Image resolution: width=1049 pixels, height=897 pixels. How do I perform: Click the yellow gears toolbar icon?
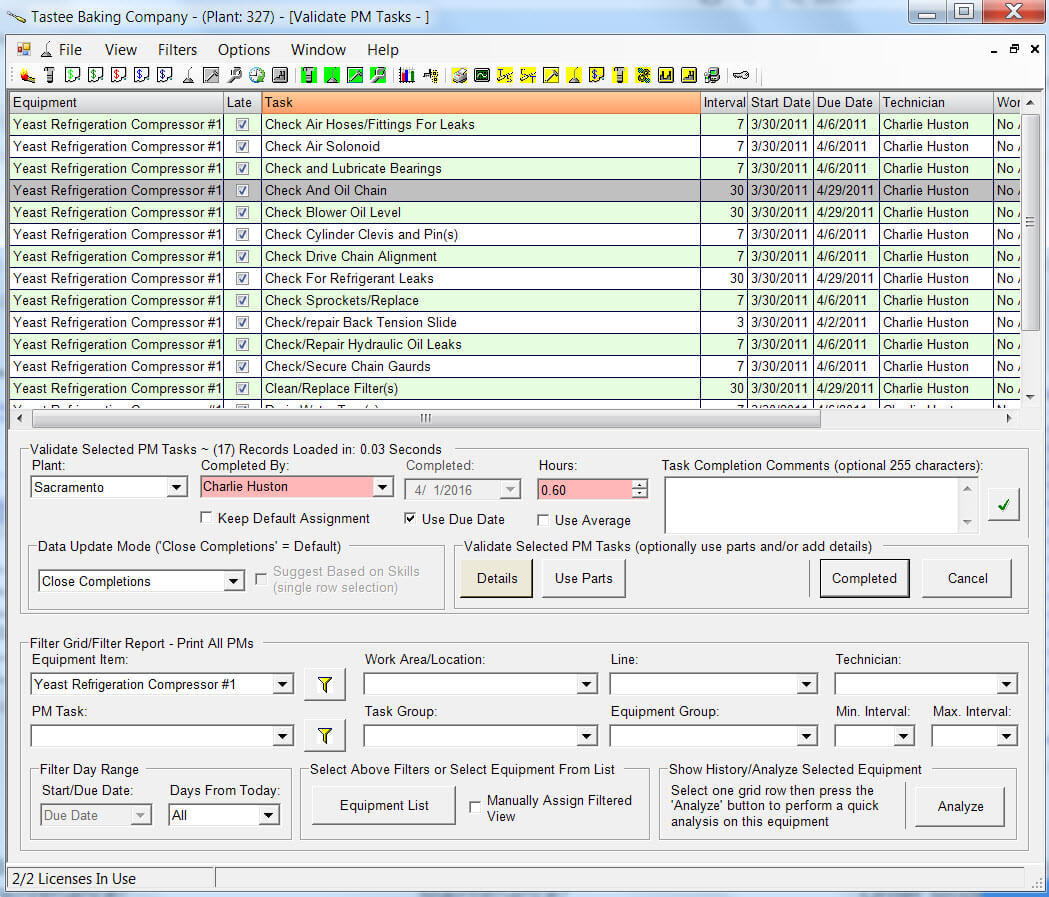pos(643,76)
